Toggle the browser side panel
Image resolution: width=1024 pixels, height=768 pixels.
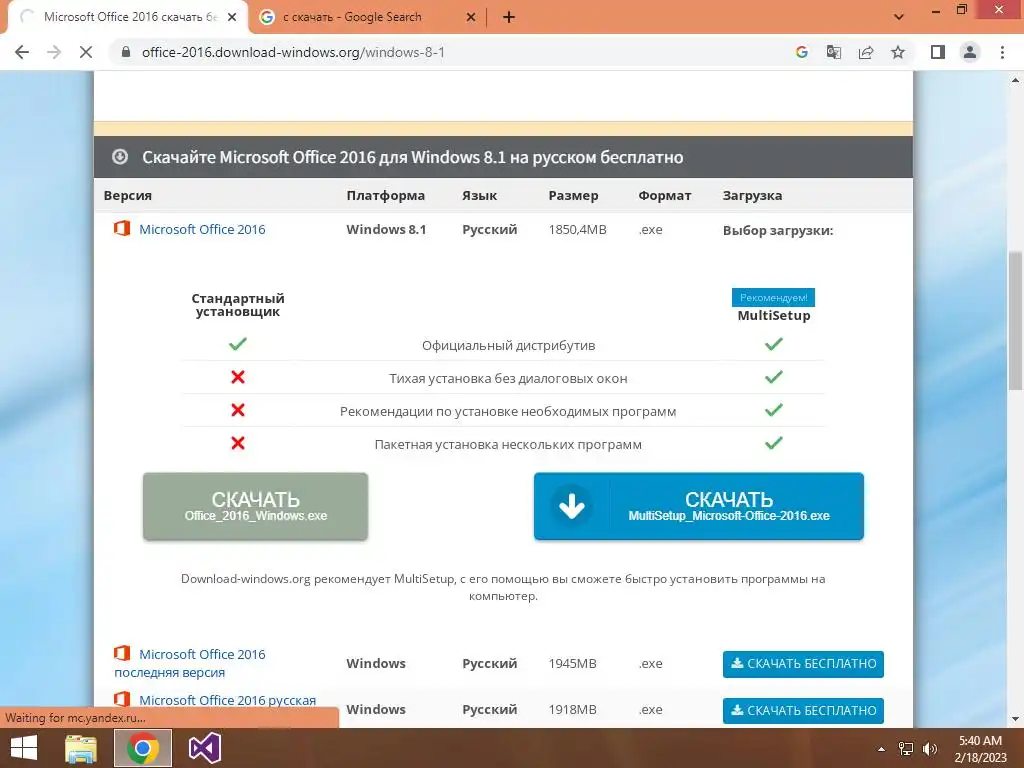coord(938,52)
